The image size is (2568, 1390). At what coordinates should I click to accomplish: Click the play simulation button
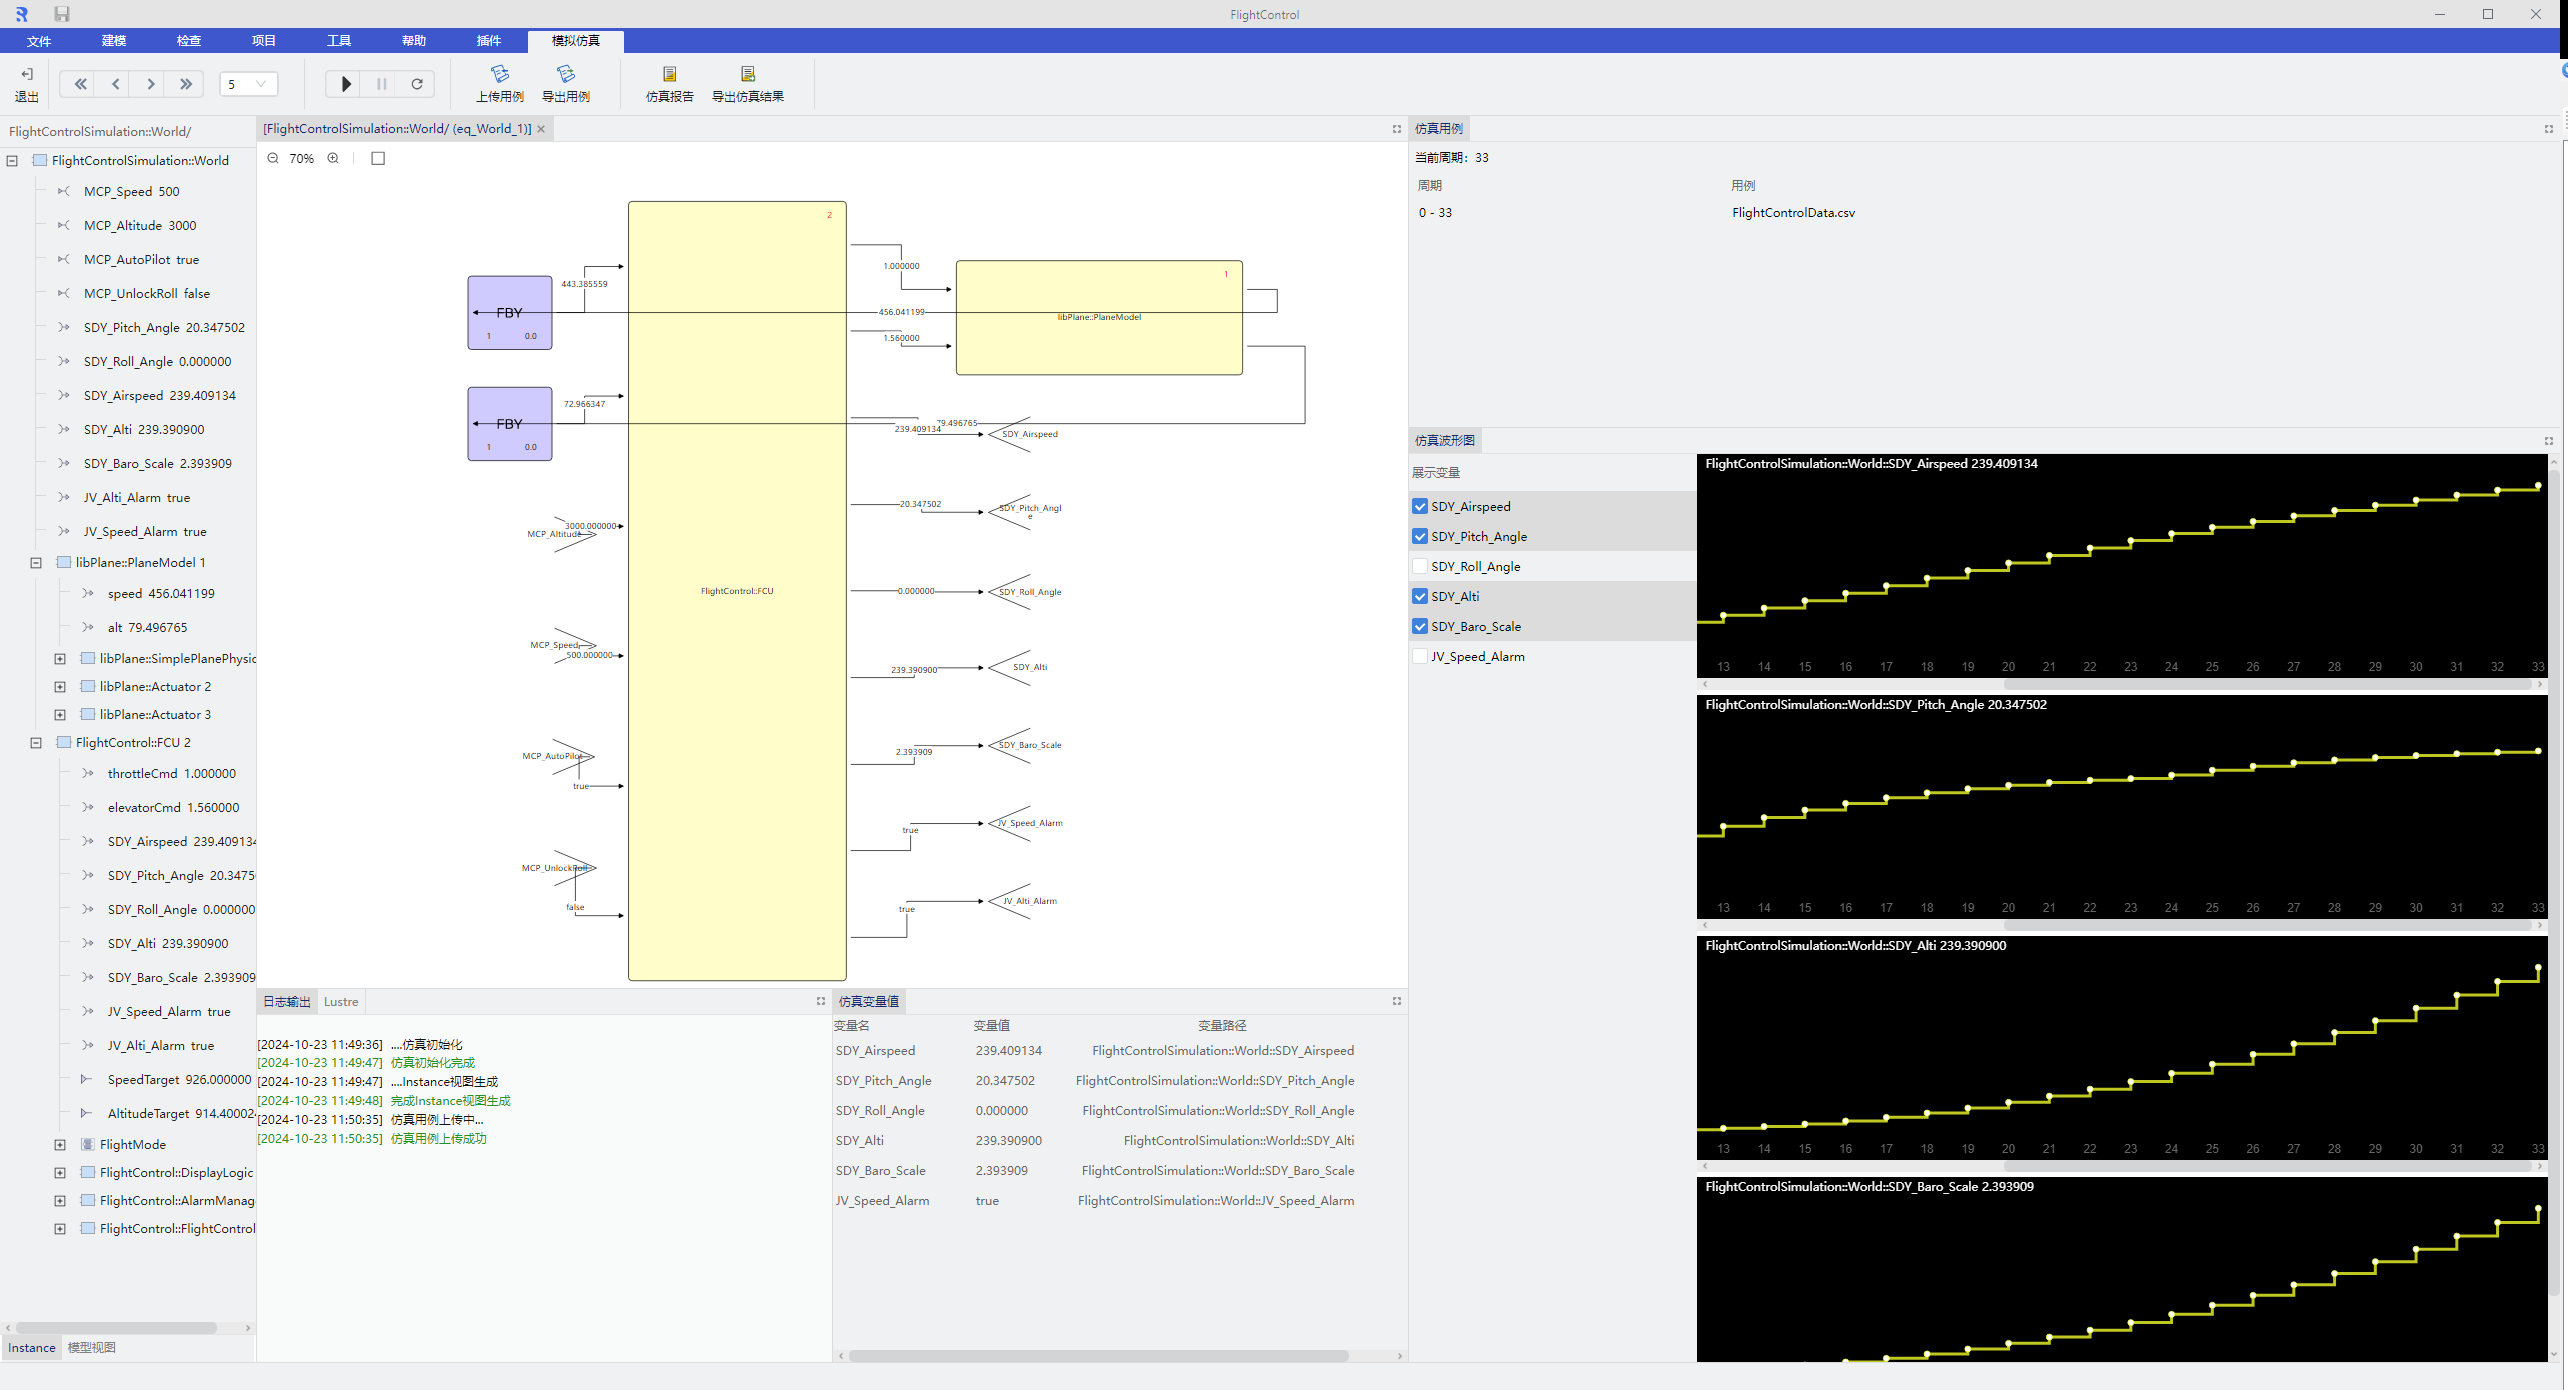pos(346,84)
